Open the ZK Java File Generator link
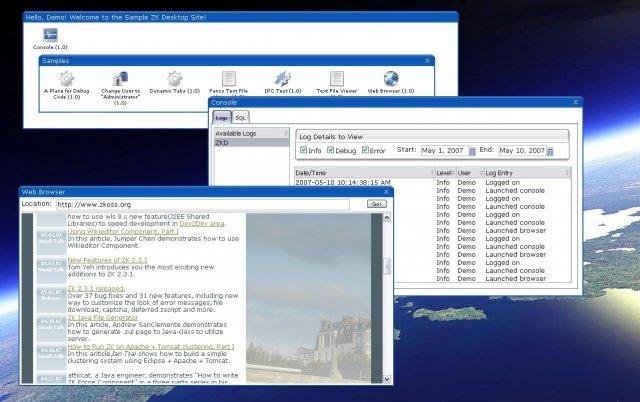This screenshot has height=402, width=640. click(103, 317)
